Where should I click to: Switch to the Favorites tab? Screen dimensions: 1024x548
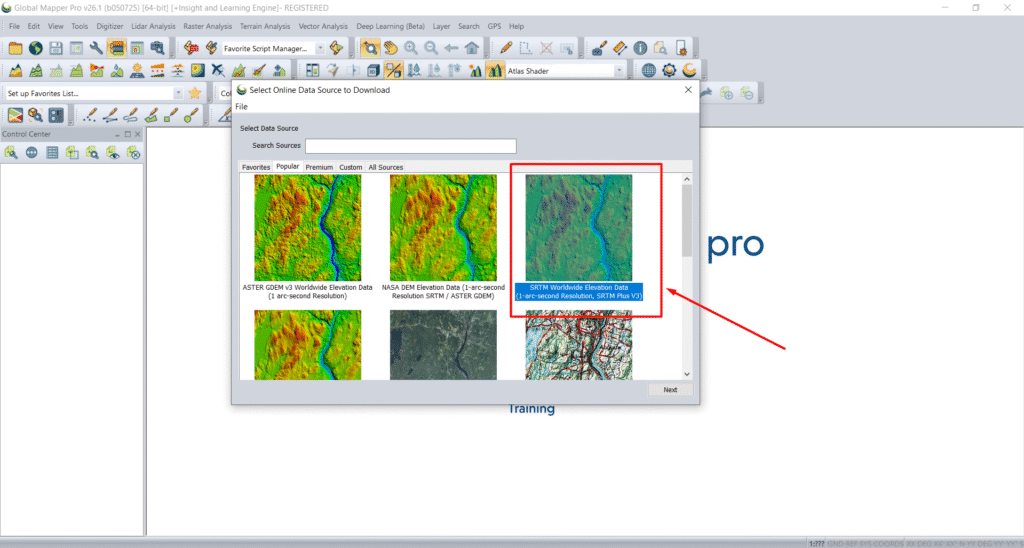tap(255, 167)
